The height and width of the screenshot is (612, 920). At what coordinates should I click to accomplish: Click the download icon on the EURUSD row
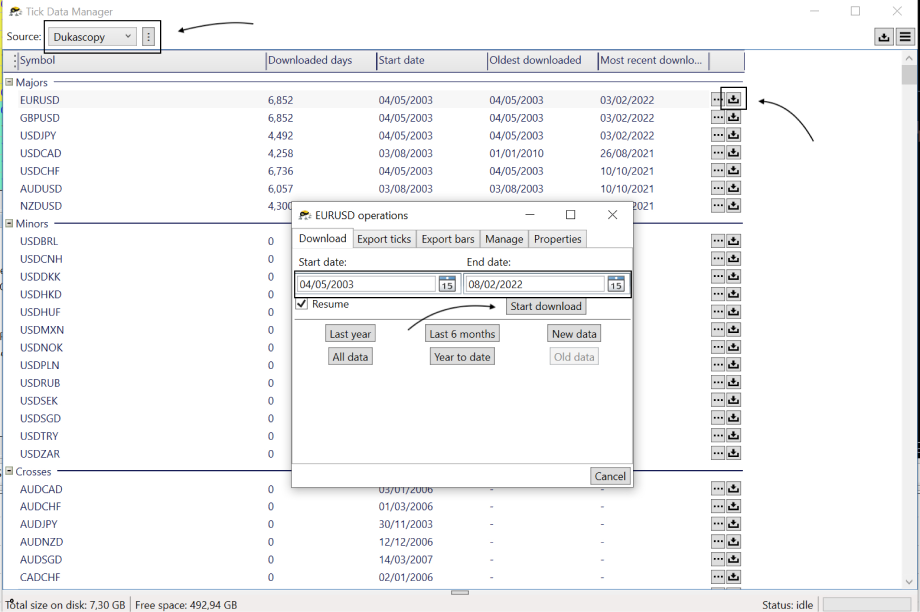tap(734, 99)
